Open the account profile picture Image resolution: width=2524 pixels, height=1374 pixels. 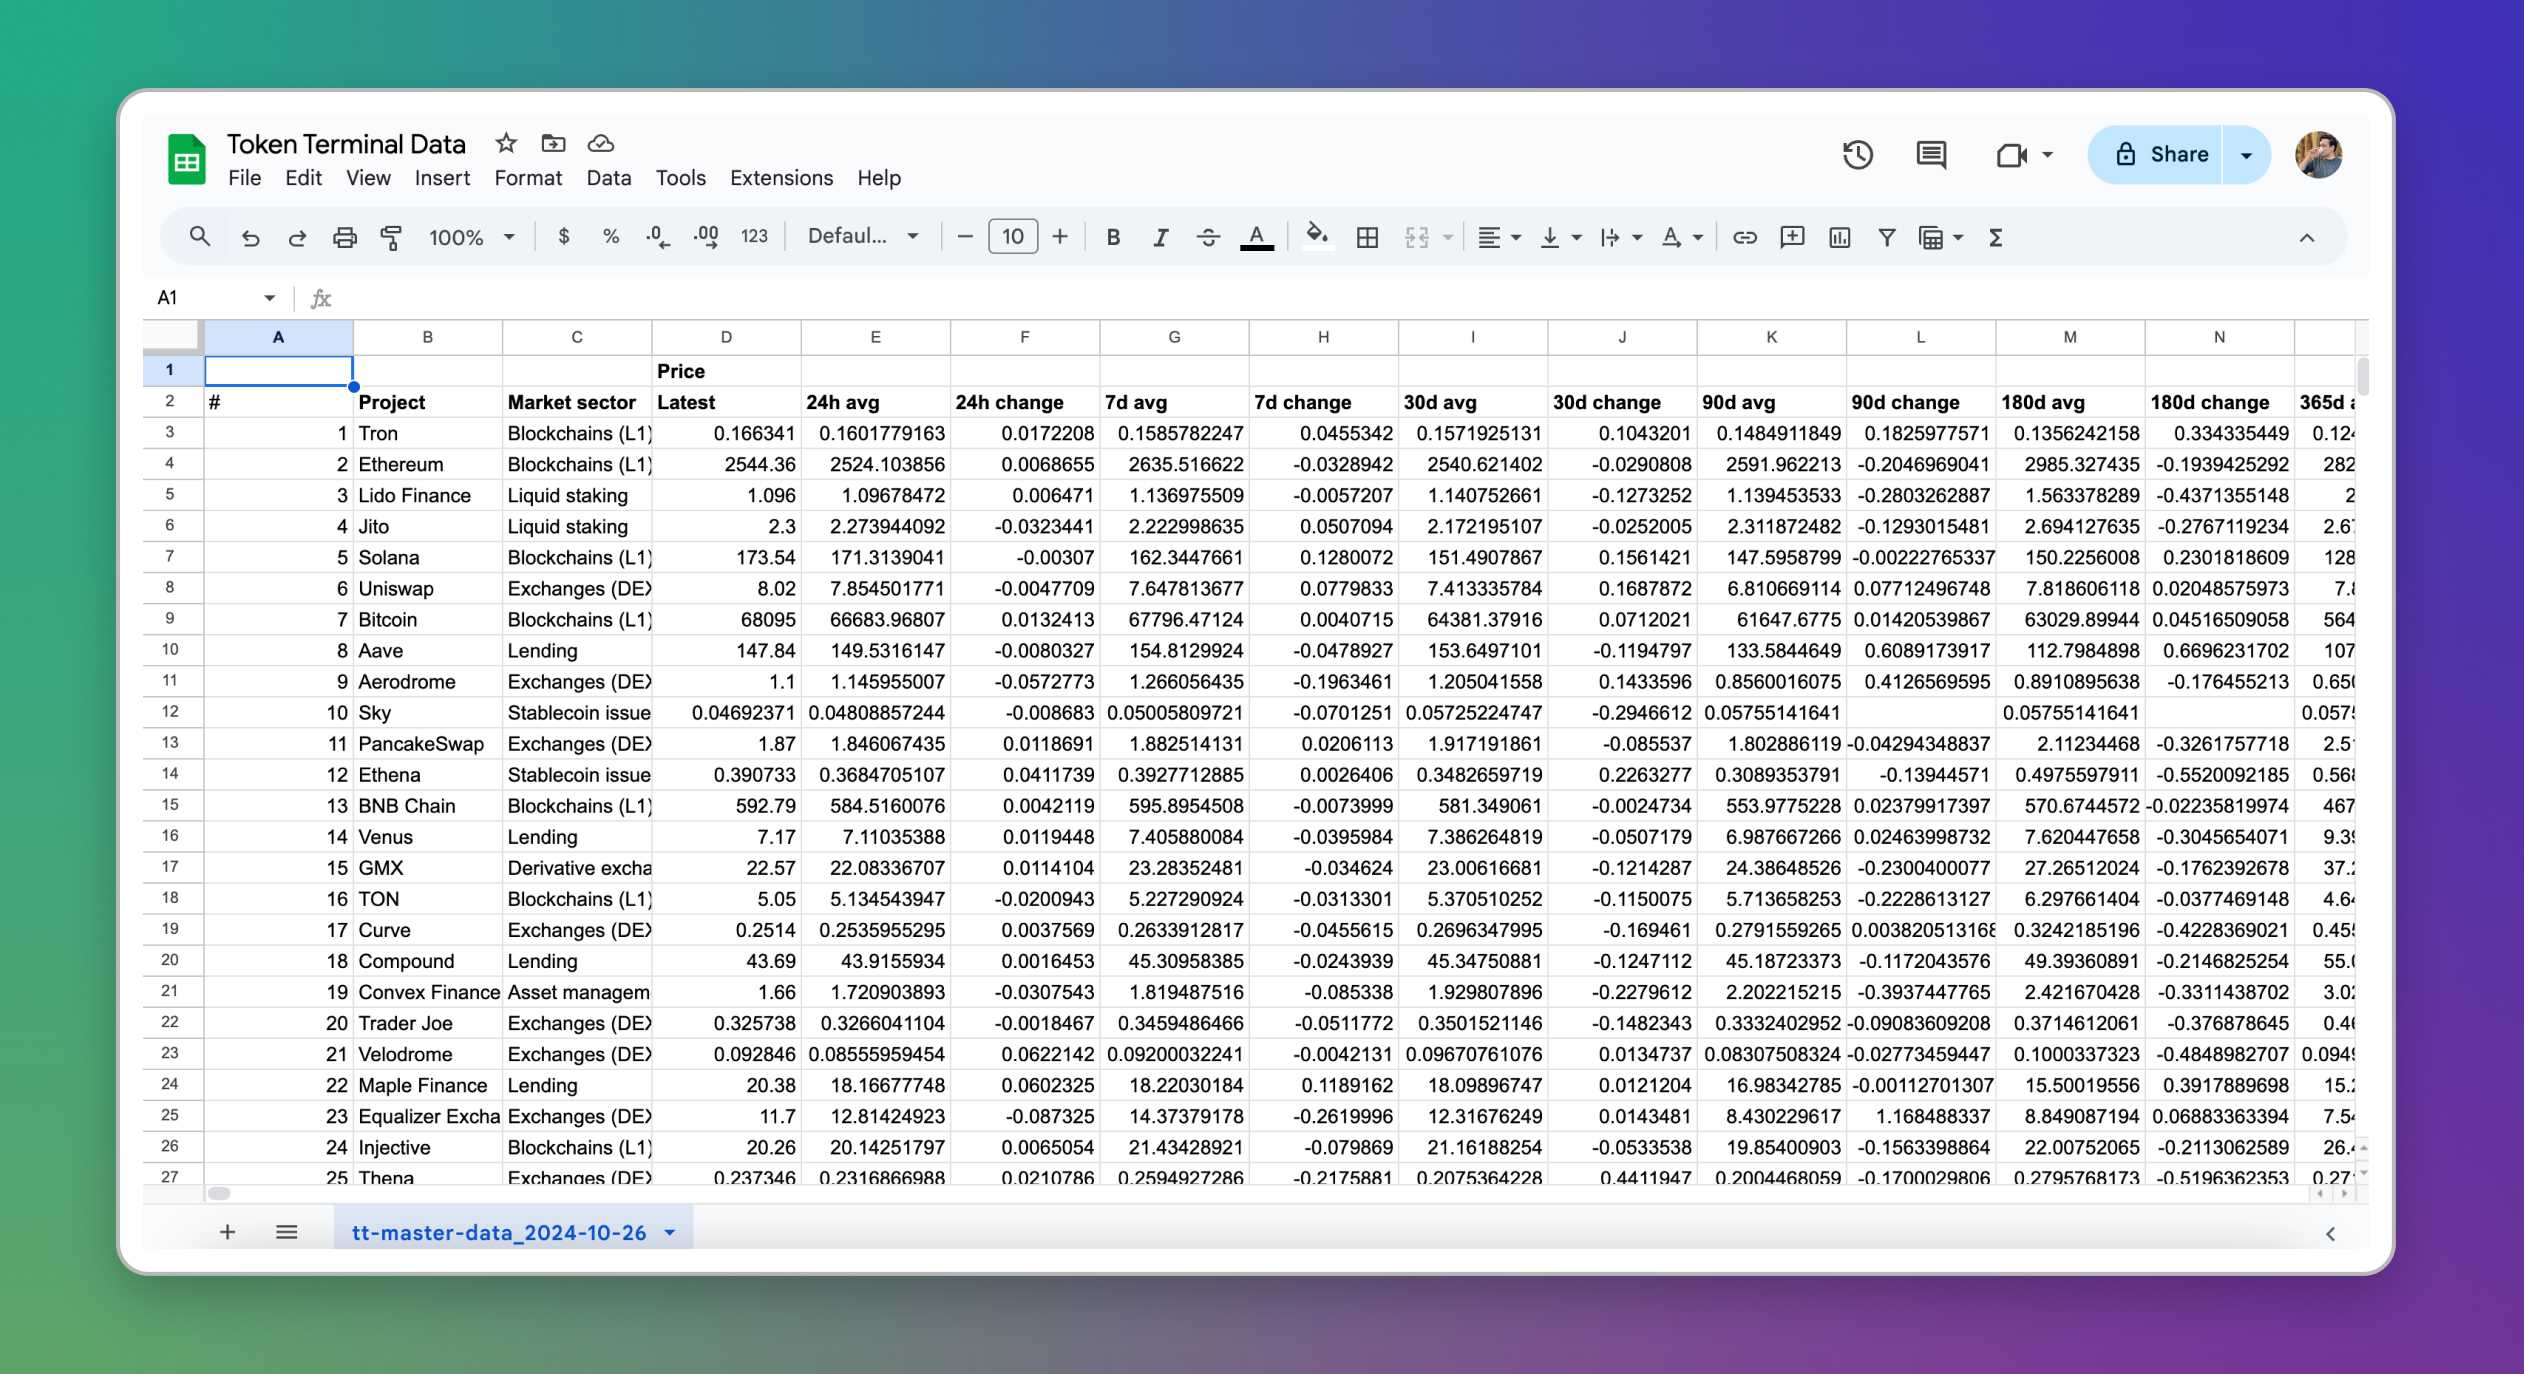(2319, 155)
